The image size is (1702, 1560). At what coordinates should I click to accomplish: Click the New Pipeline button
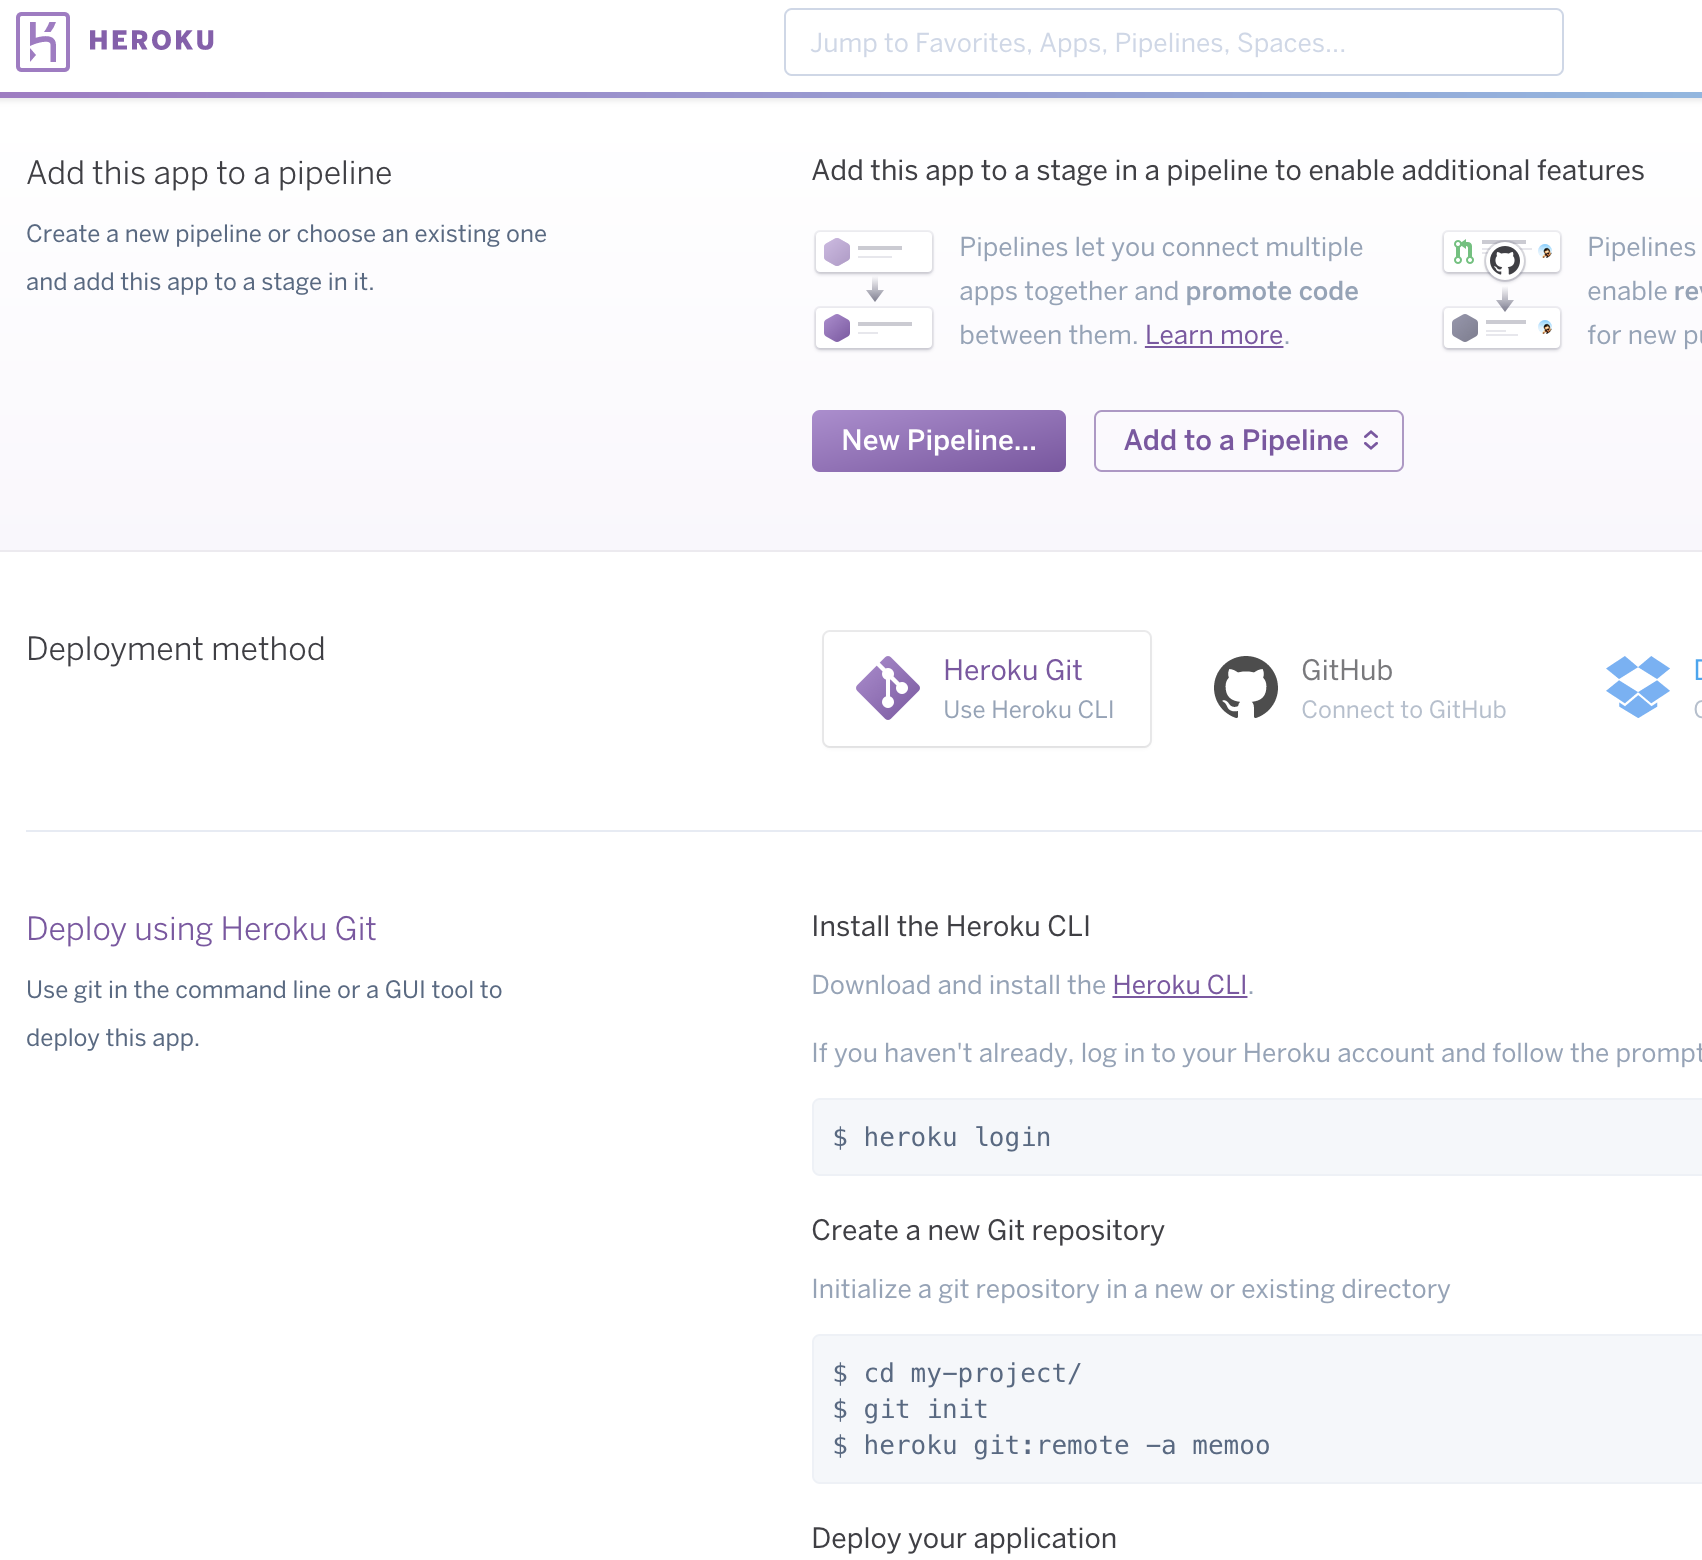tap(938, 441)
